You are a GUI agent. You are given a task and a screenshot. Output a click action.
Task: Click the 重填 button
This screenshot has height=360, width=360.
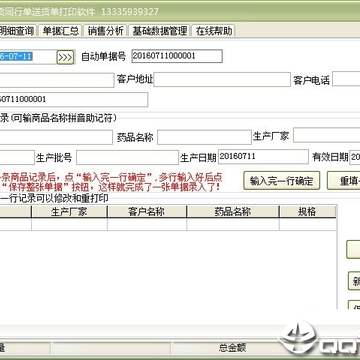pos(344,181)
